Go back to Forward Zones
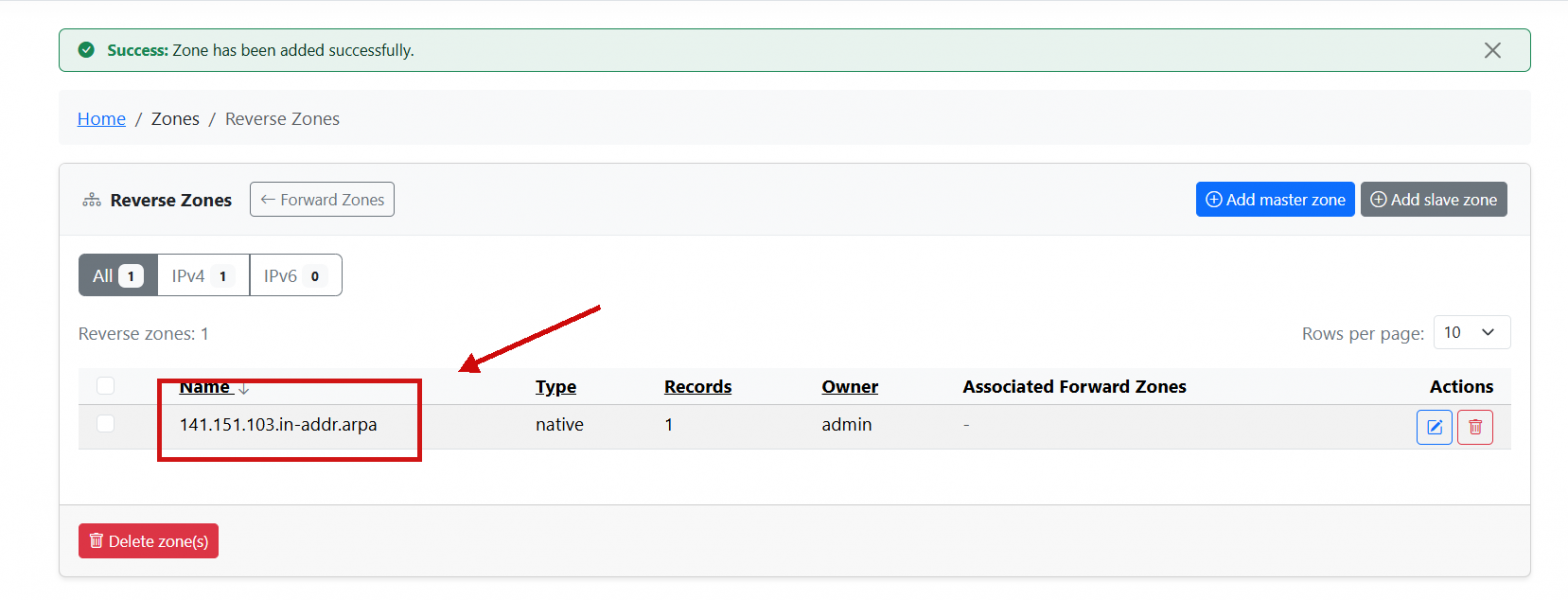 tap(322, 199)
